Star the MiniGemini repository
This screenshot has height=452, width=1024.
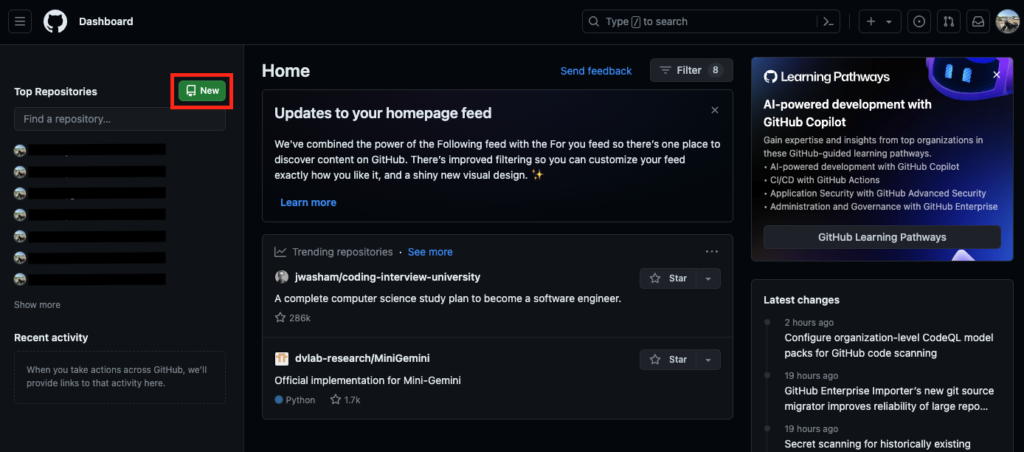[668, 359]
